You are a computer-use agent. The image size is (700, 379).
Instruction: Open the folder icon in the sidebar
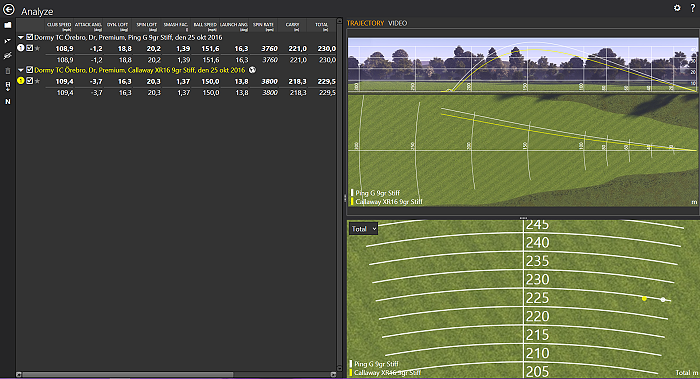click(8, 25)
